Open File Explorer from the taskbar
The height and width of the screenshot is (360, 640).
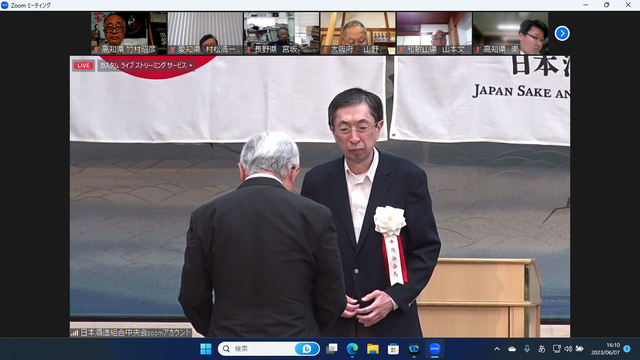(x=373, y=349)
